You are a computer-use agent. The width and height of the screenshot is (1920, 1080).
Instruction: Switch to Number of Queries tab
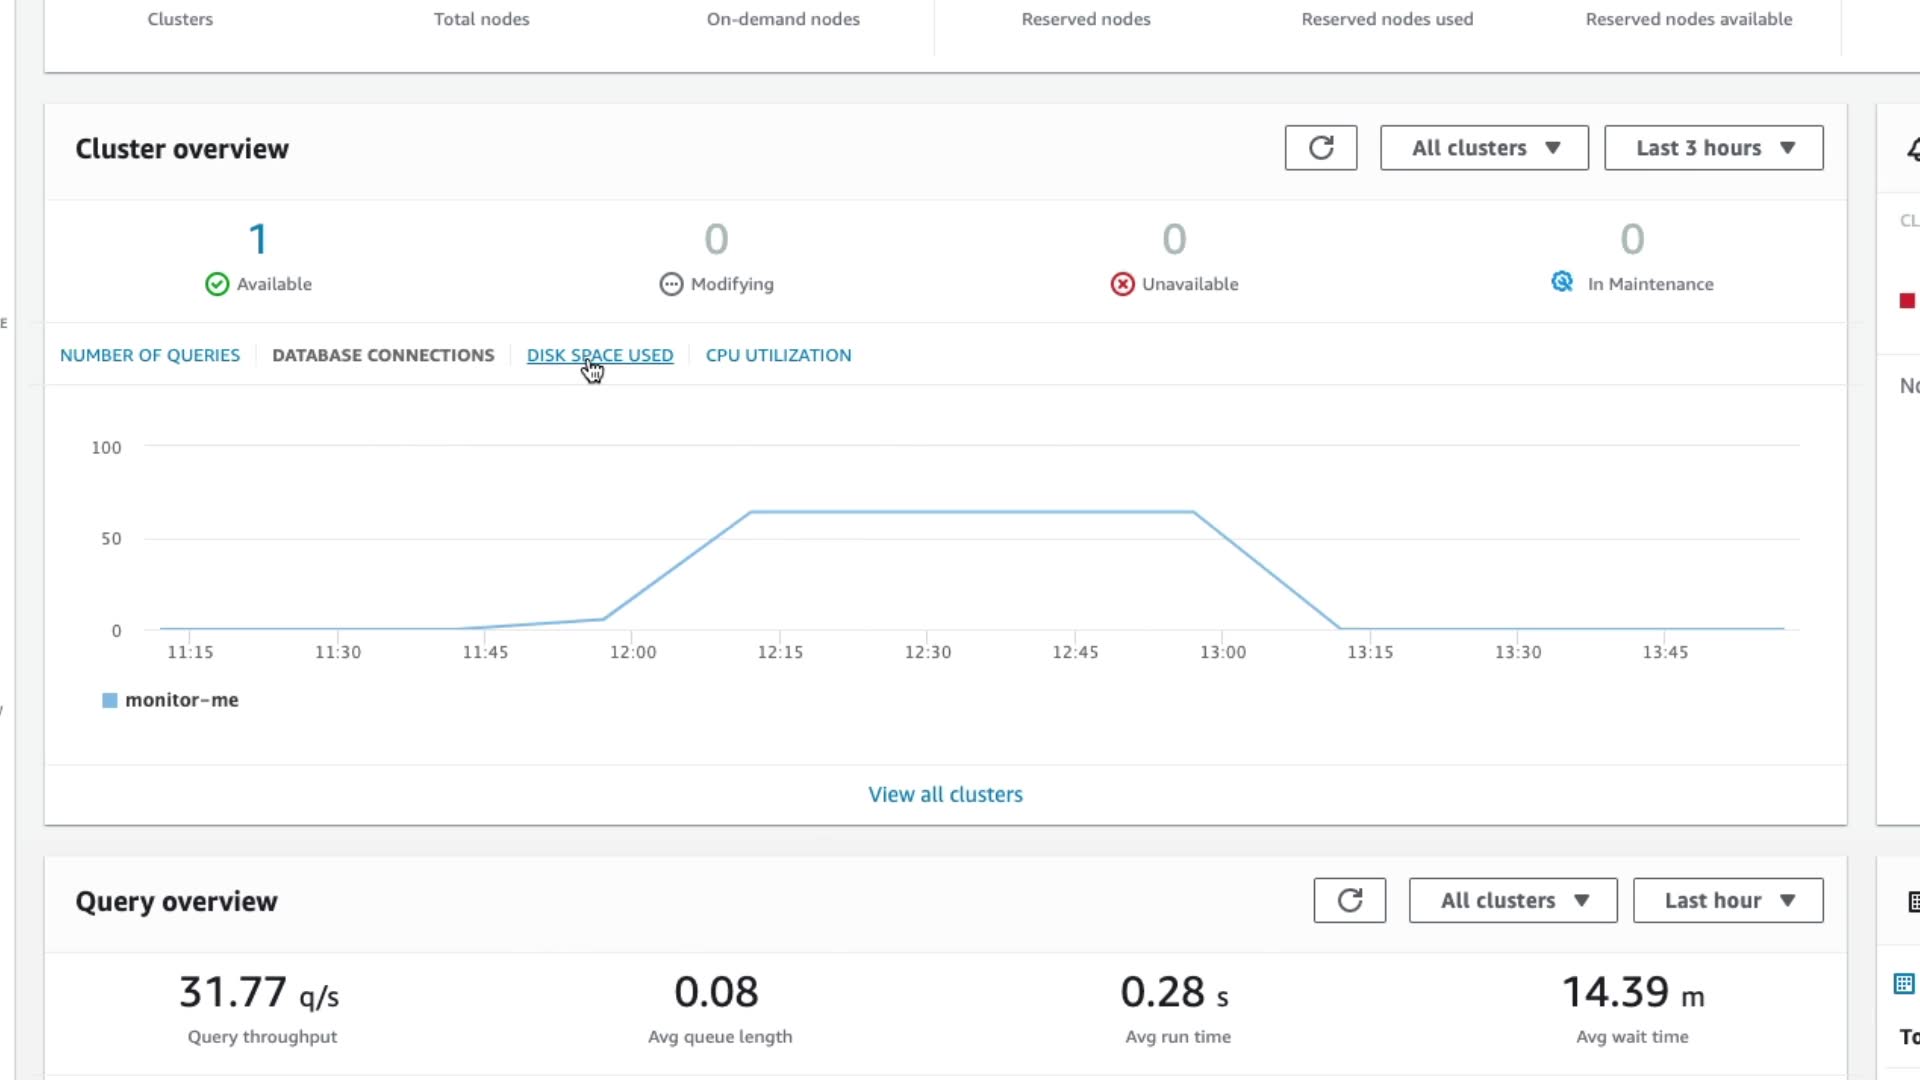click(150, 355)
